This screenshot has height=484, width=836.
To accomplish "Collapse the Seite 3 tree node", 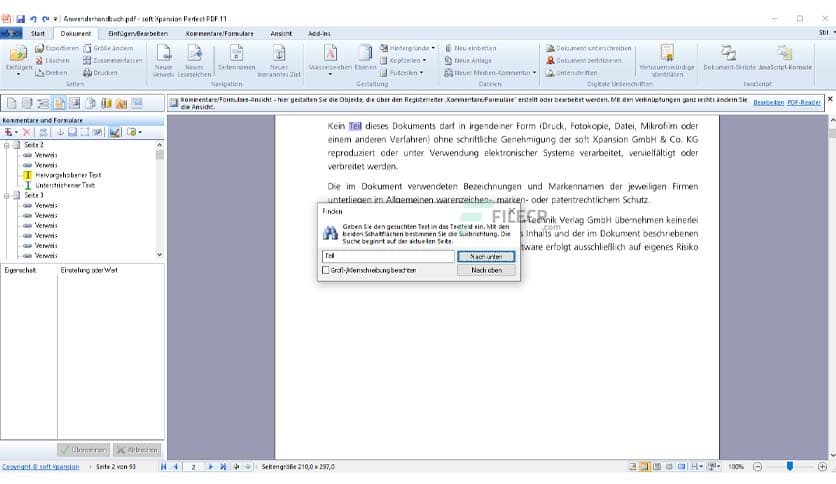I will point(7,196).
